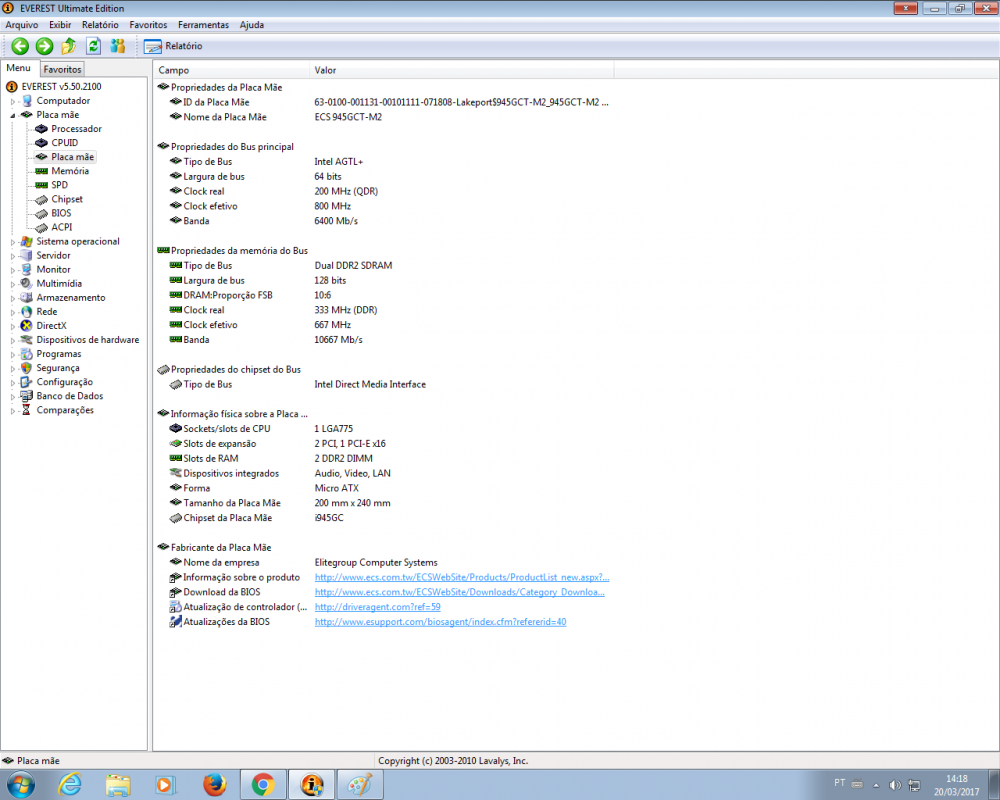Click the folder Up level toolbar icon
This screenshot has height=800, width=1000.
pyautogui.click(x=69, y=46)
